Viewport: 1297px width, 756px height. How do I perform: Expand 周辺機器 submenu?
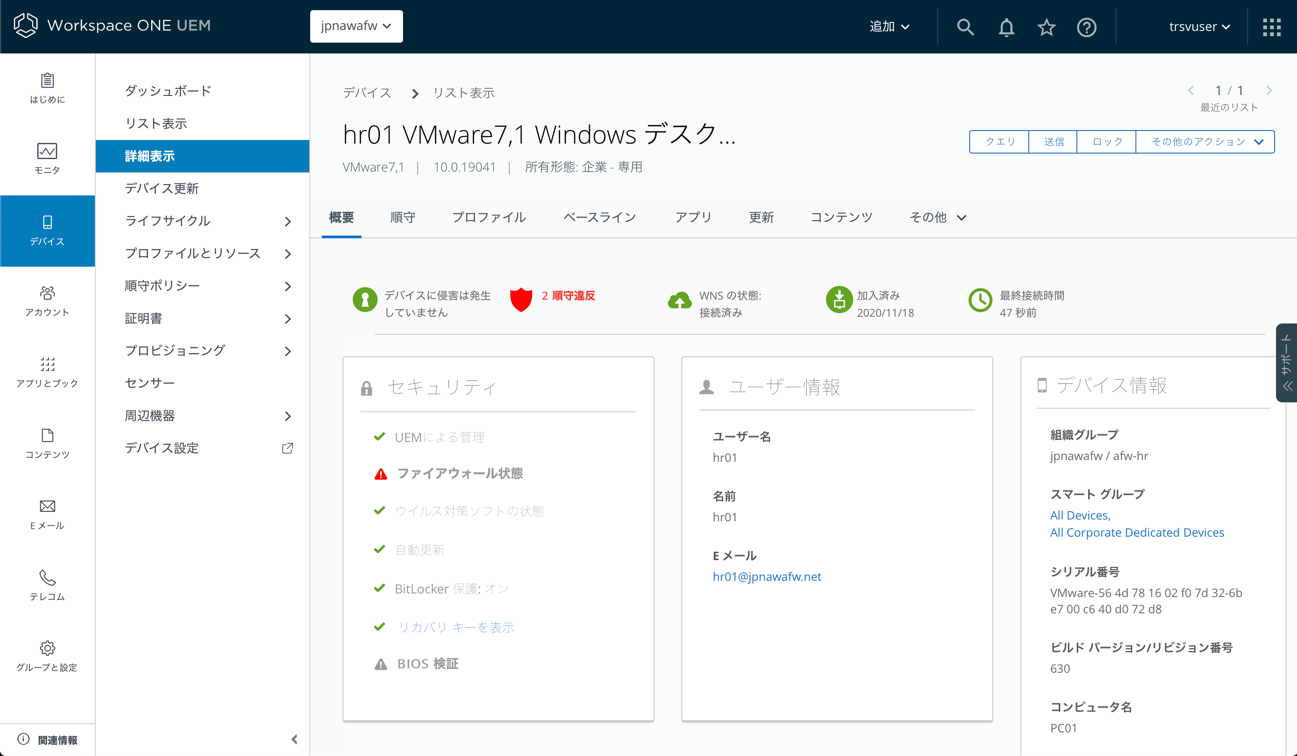[288, 416]
